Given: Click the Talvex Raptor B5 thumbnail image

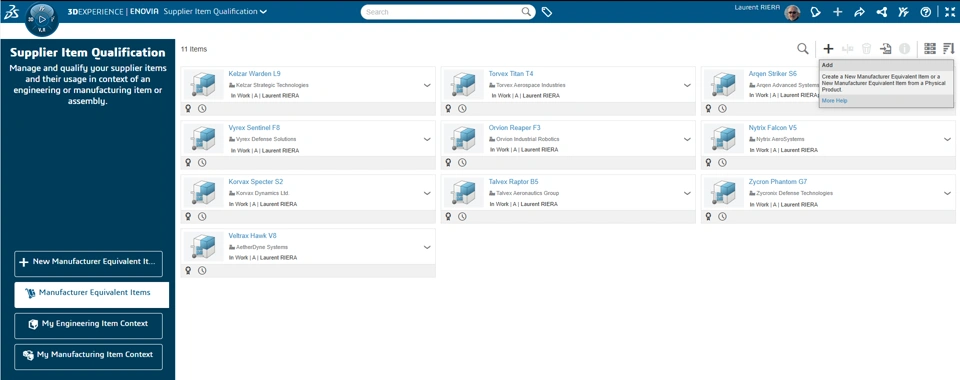Looking at the screenshot, I should click(464, 193).
